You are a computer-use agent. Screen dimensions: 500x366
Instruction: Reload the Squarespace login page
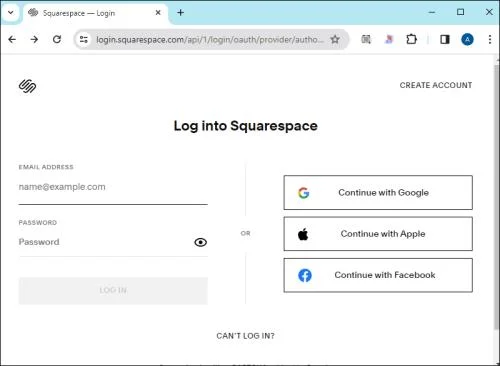click(57, 39)
